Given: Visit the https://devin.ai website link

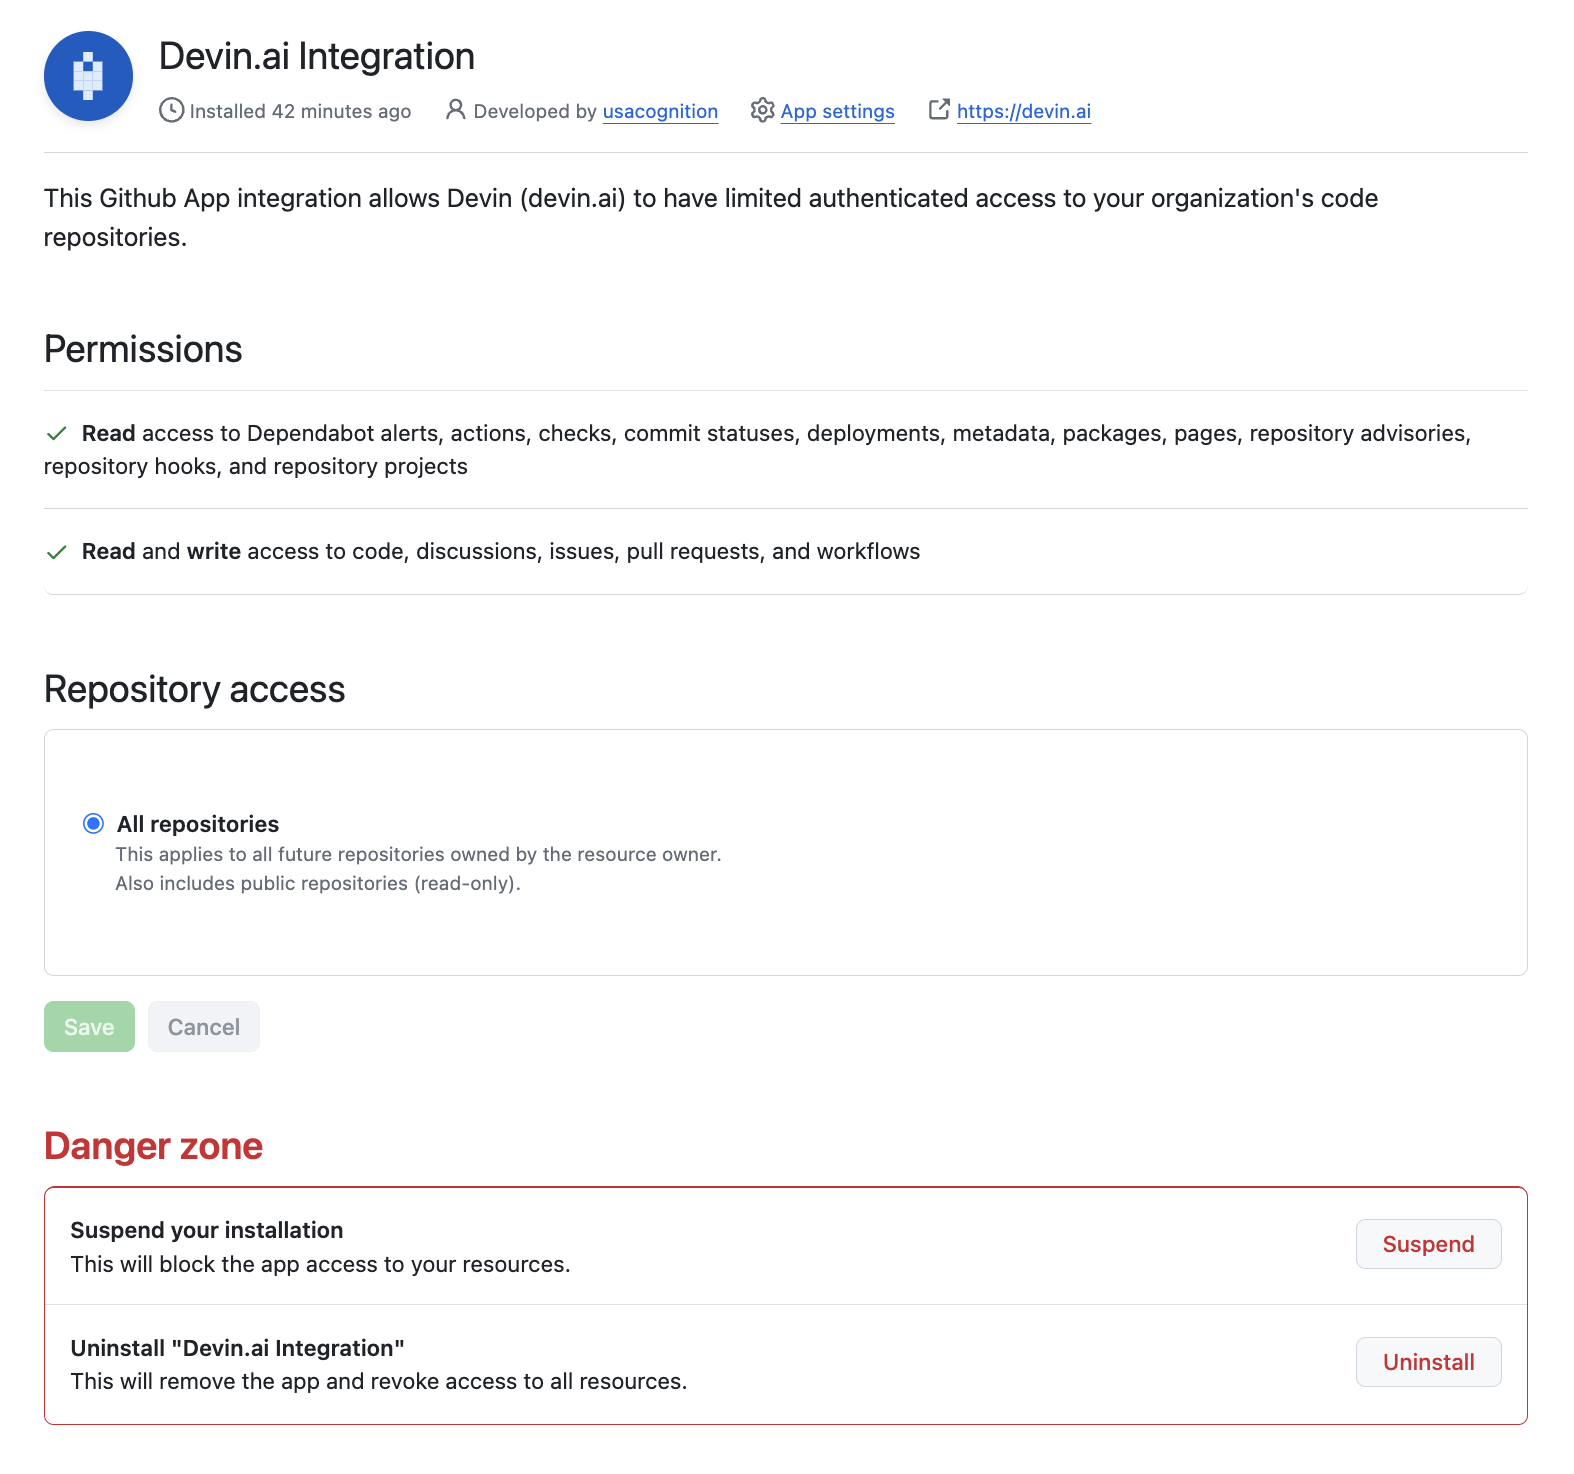Looking at the screenshot, I should pyautogui.click(x=1023, y=111).
